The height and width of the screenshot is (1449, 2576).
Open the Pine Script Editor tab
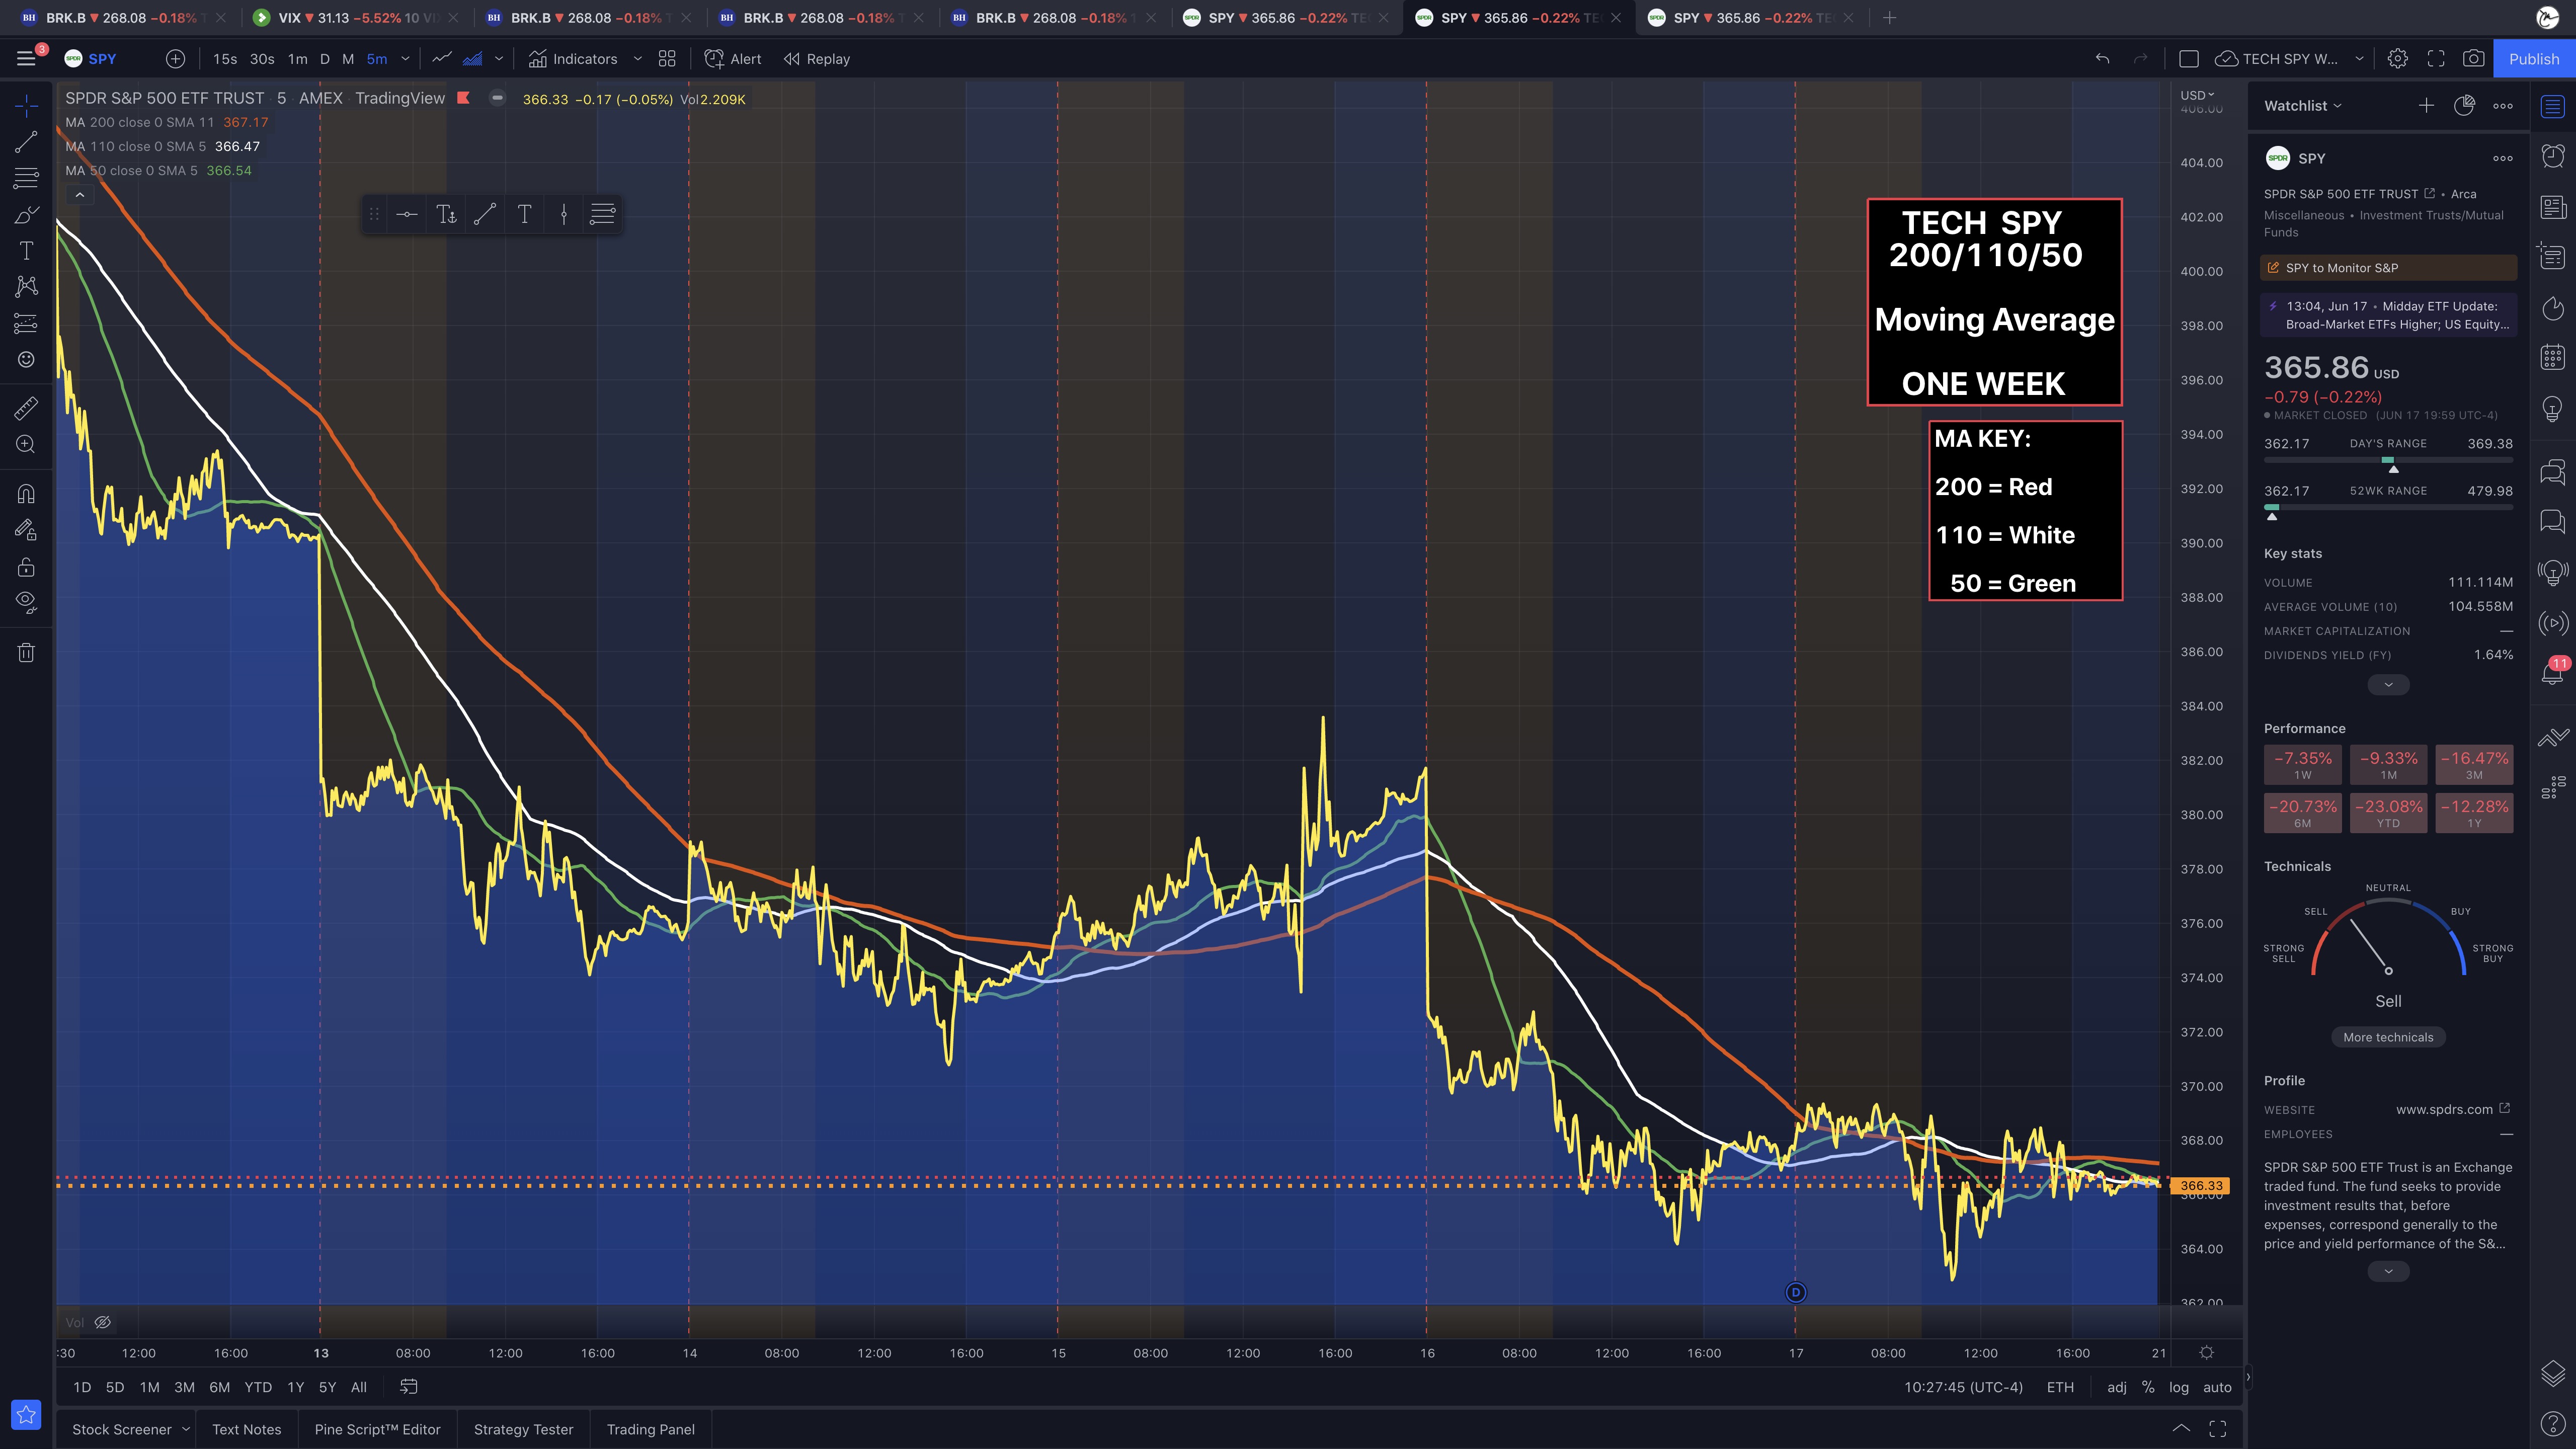[x=377, y=1429]
